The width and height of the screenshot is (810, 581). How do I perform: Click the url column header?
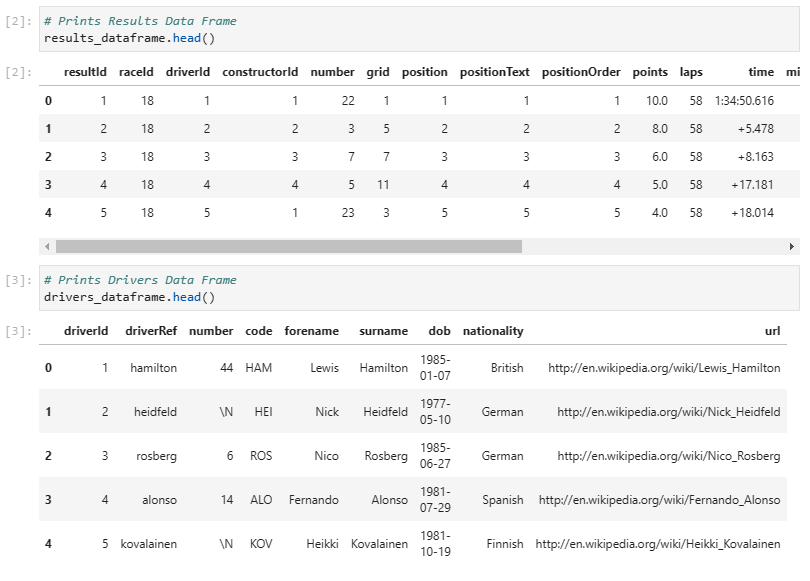[773, 331]
